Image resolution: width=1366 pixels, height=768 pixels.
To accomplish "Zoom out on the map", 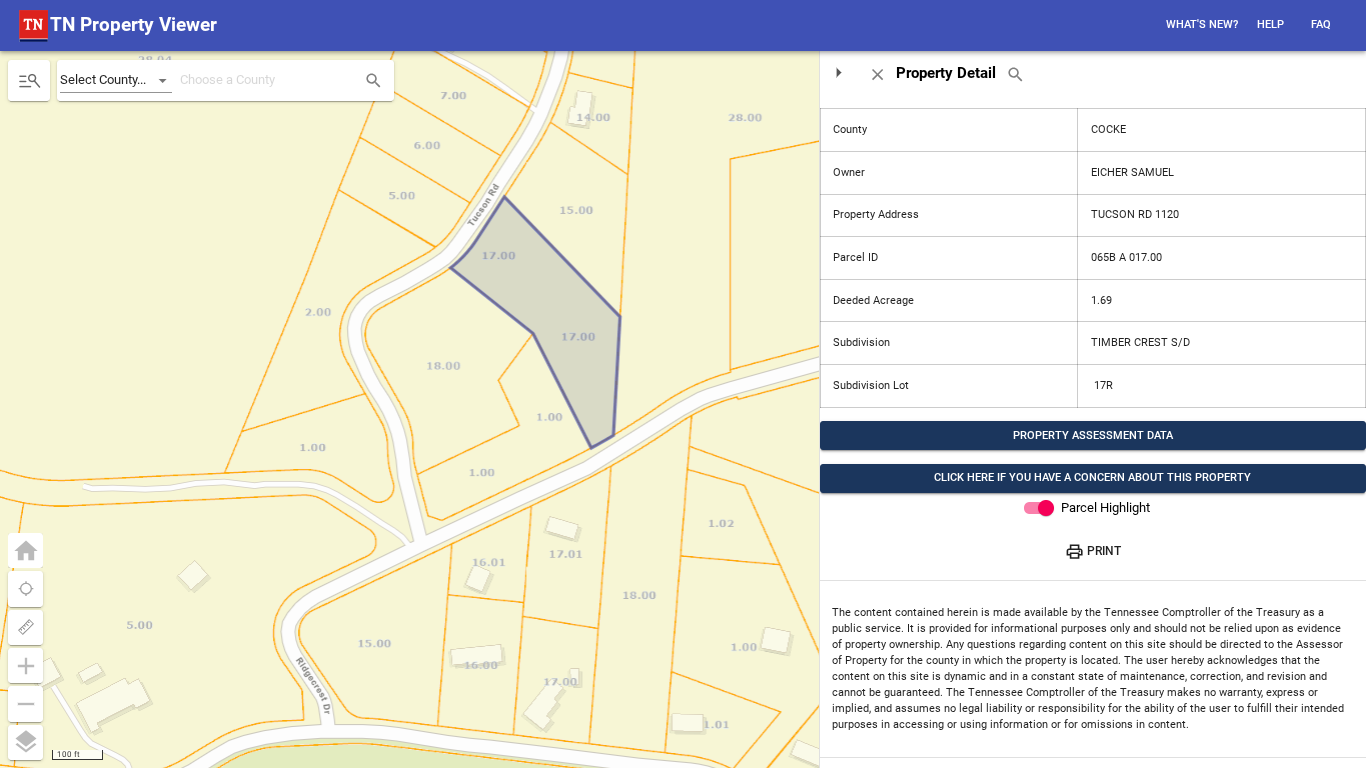I will [26, 704].
